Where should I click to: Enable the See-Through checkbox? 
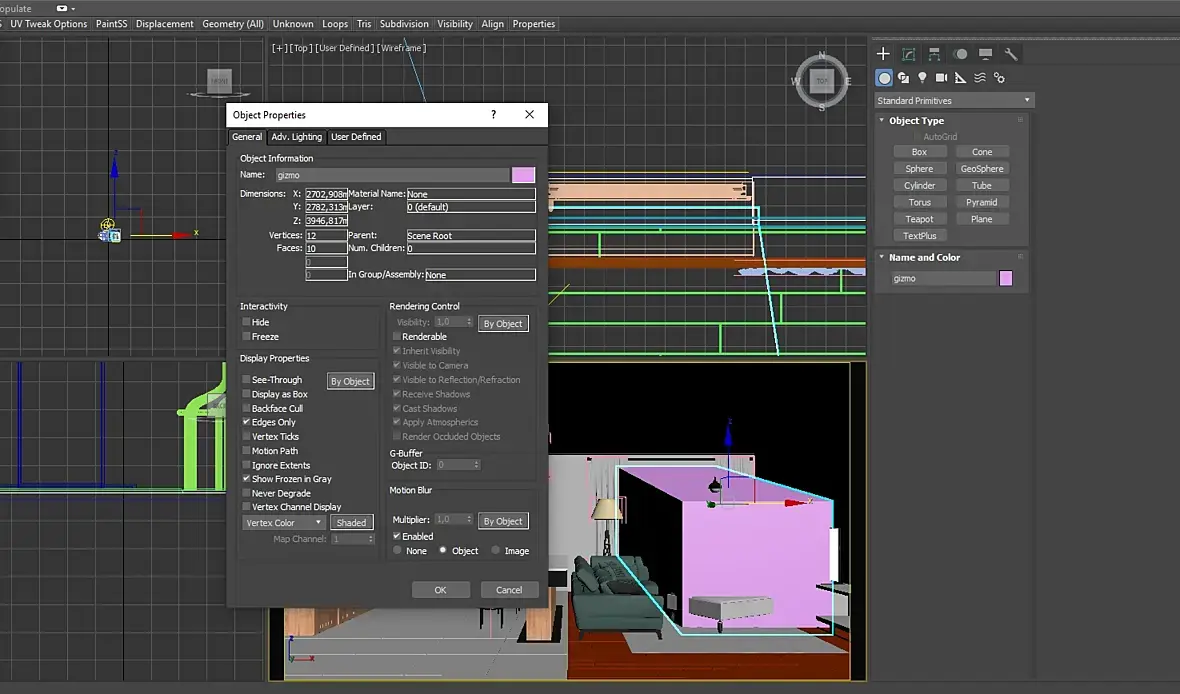(x=246, y=380)
